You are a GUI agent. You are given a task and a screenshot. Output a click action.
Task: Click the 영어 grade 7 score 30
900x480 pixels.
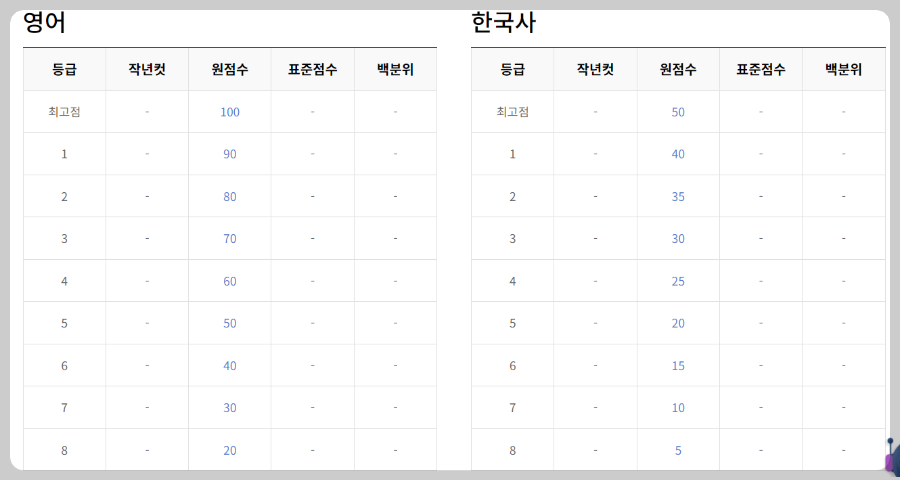[x=230, y=408]
